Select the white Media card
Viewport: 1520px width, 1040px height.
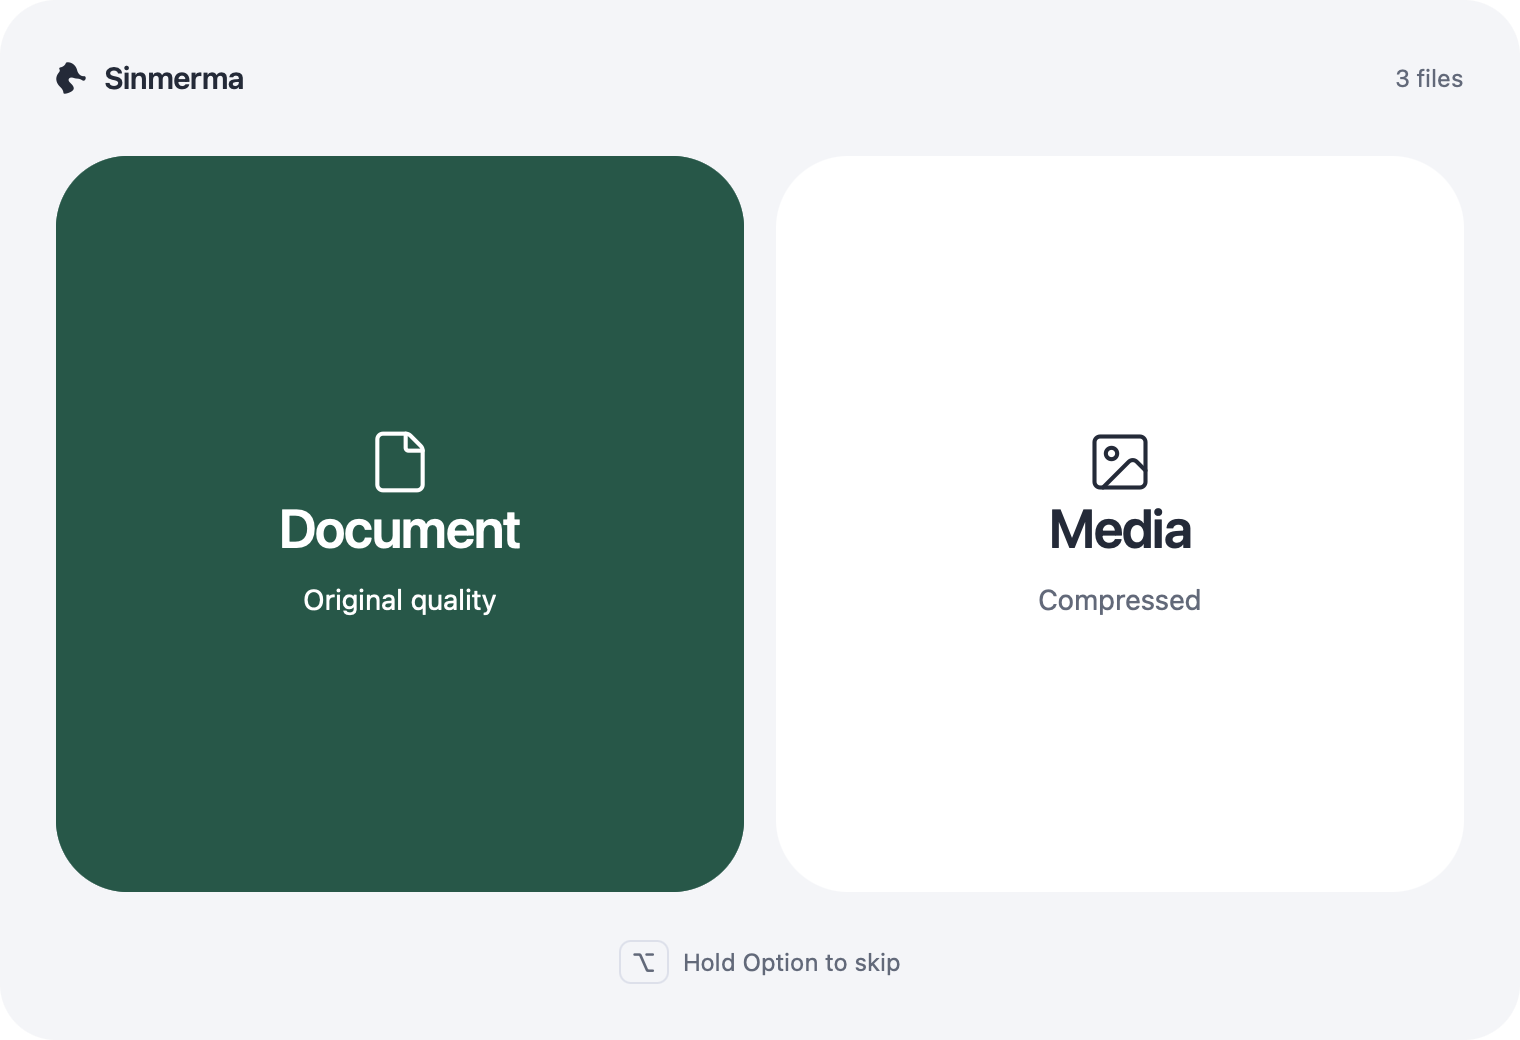[1120, 524]
